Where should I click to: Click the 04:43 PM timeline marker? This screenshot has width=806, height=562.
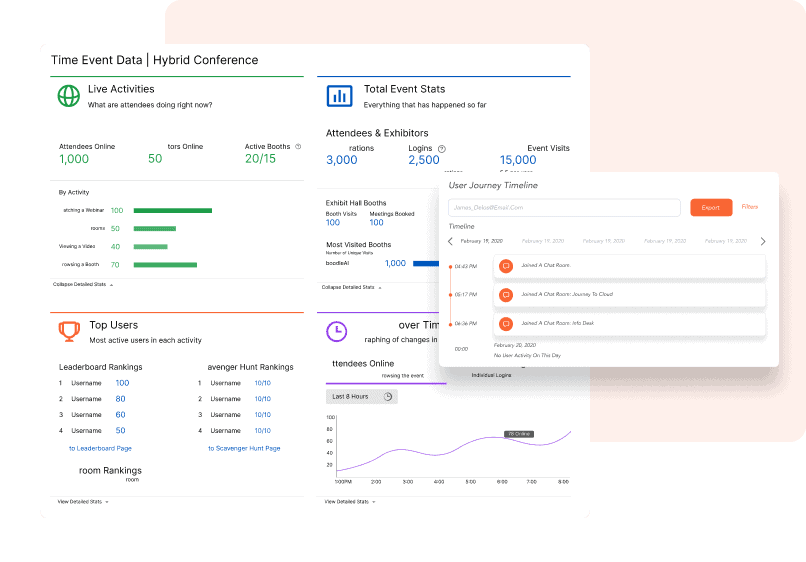coord(451,266)
